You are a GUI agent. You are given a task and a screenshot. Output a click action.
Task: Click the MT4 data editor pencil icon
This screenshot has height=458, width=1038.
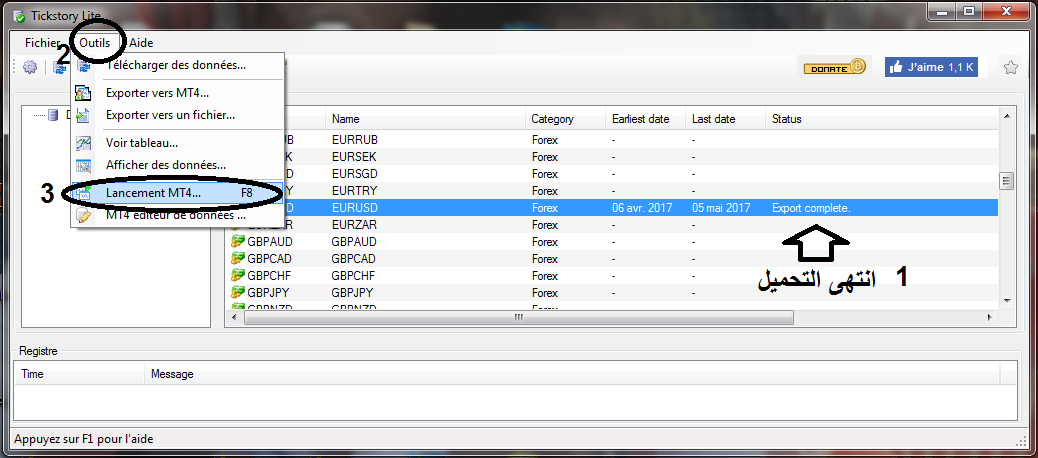84,215
